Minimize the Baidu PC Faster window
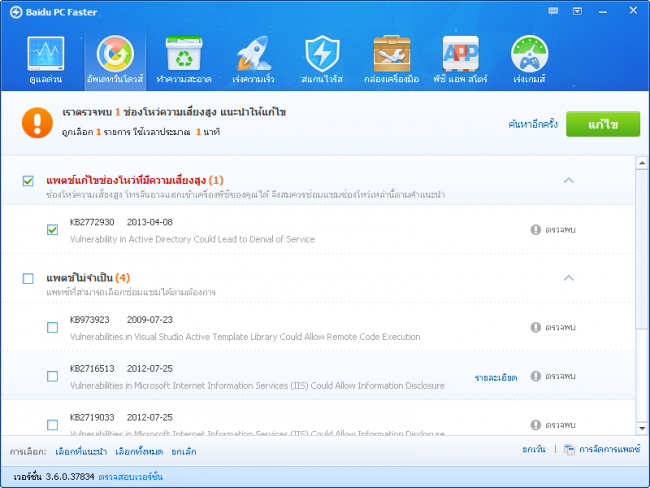 tap(603, 12)
